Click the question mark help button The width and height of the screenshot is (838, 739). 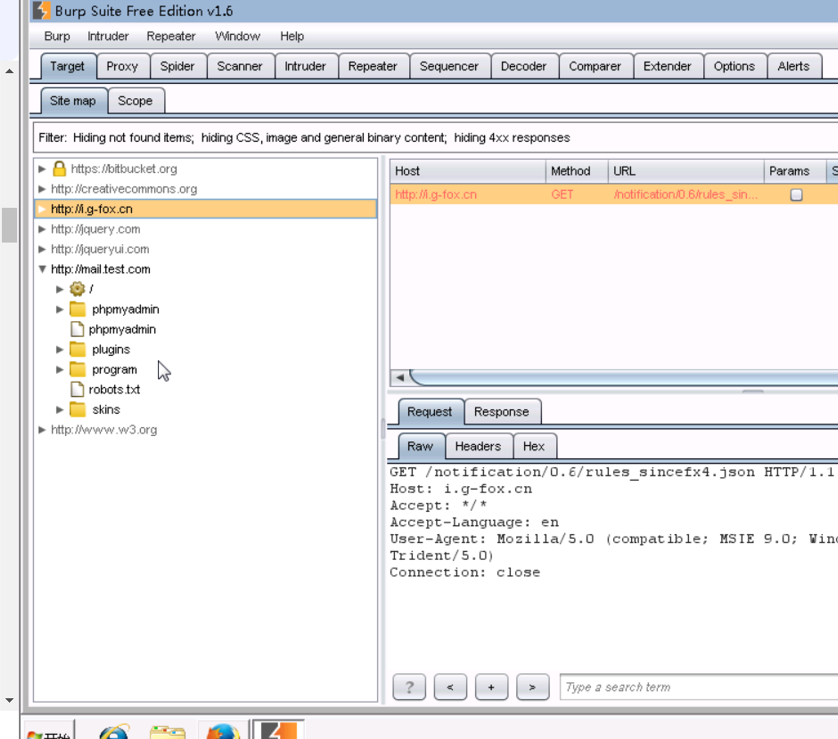pyautogui.click(x=409, y=687)
